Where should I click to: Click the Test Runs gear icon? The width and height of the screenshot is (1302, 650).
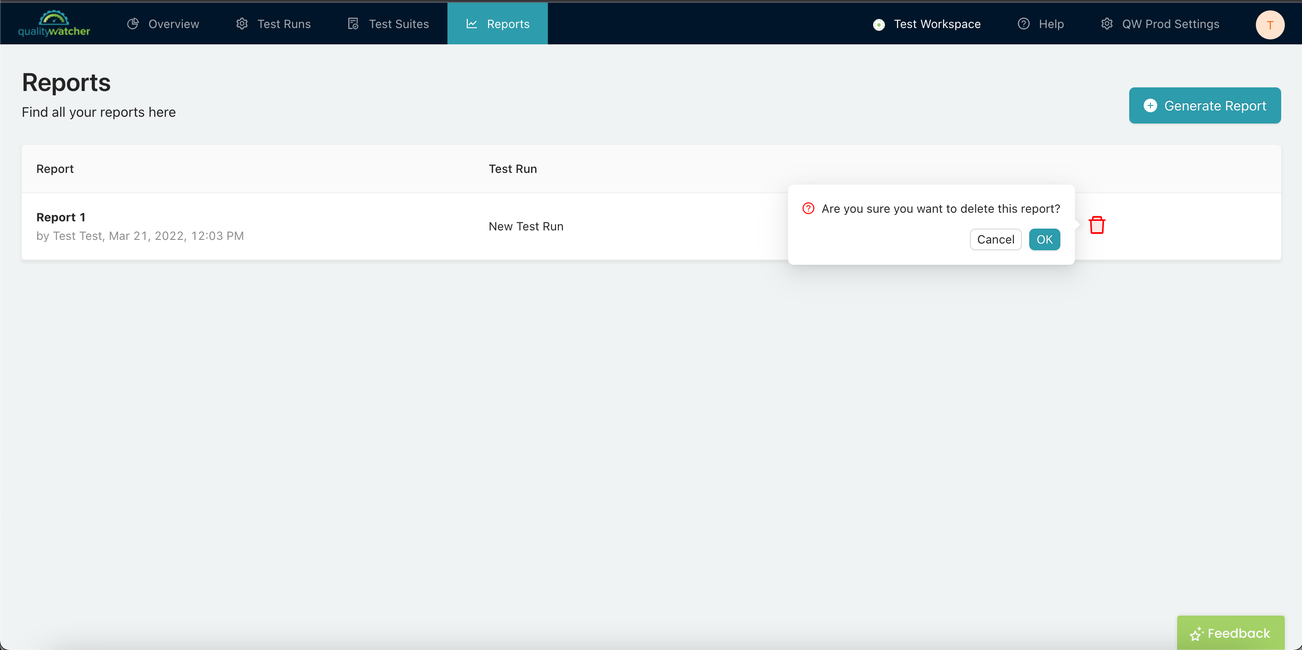pyautogui.click(x=242, y=24)
